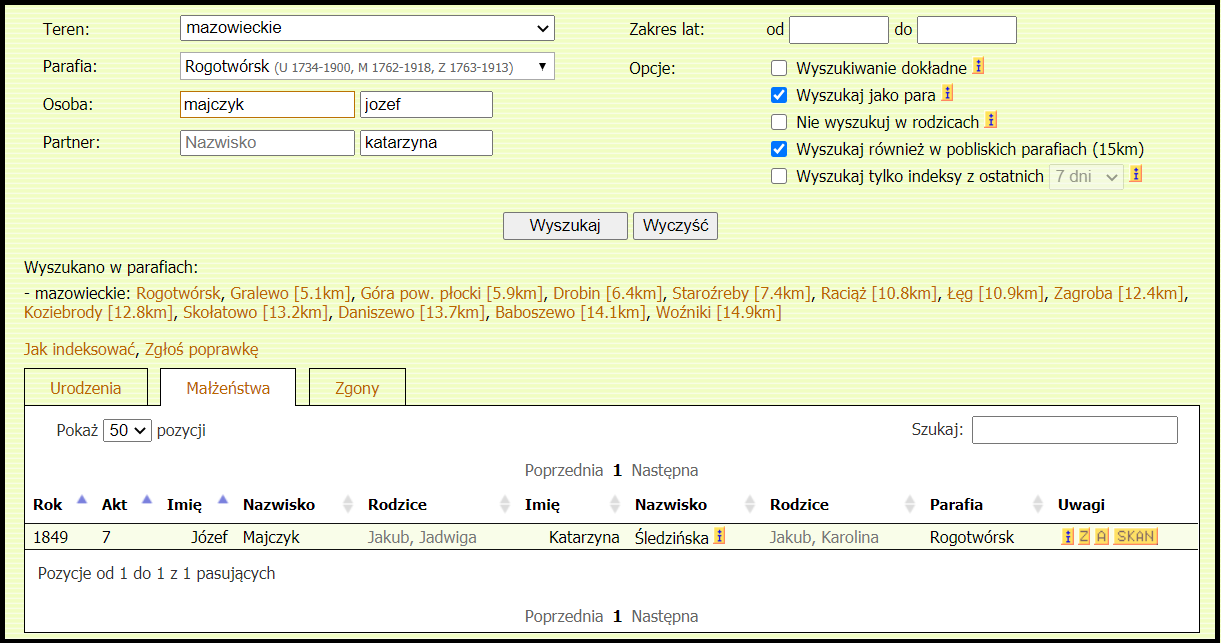Image resolution: width=1221 pixels, height=643 pixels.
Task: Click the Szukaj filter input field
Action: click(x=1074, y=430)
